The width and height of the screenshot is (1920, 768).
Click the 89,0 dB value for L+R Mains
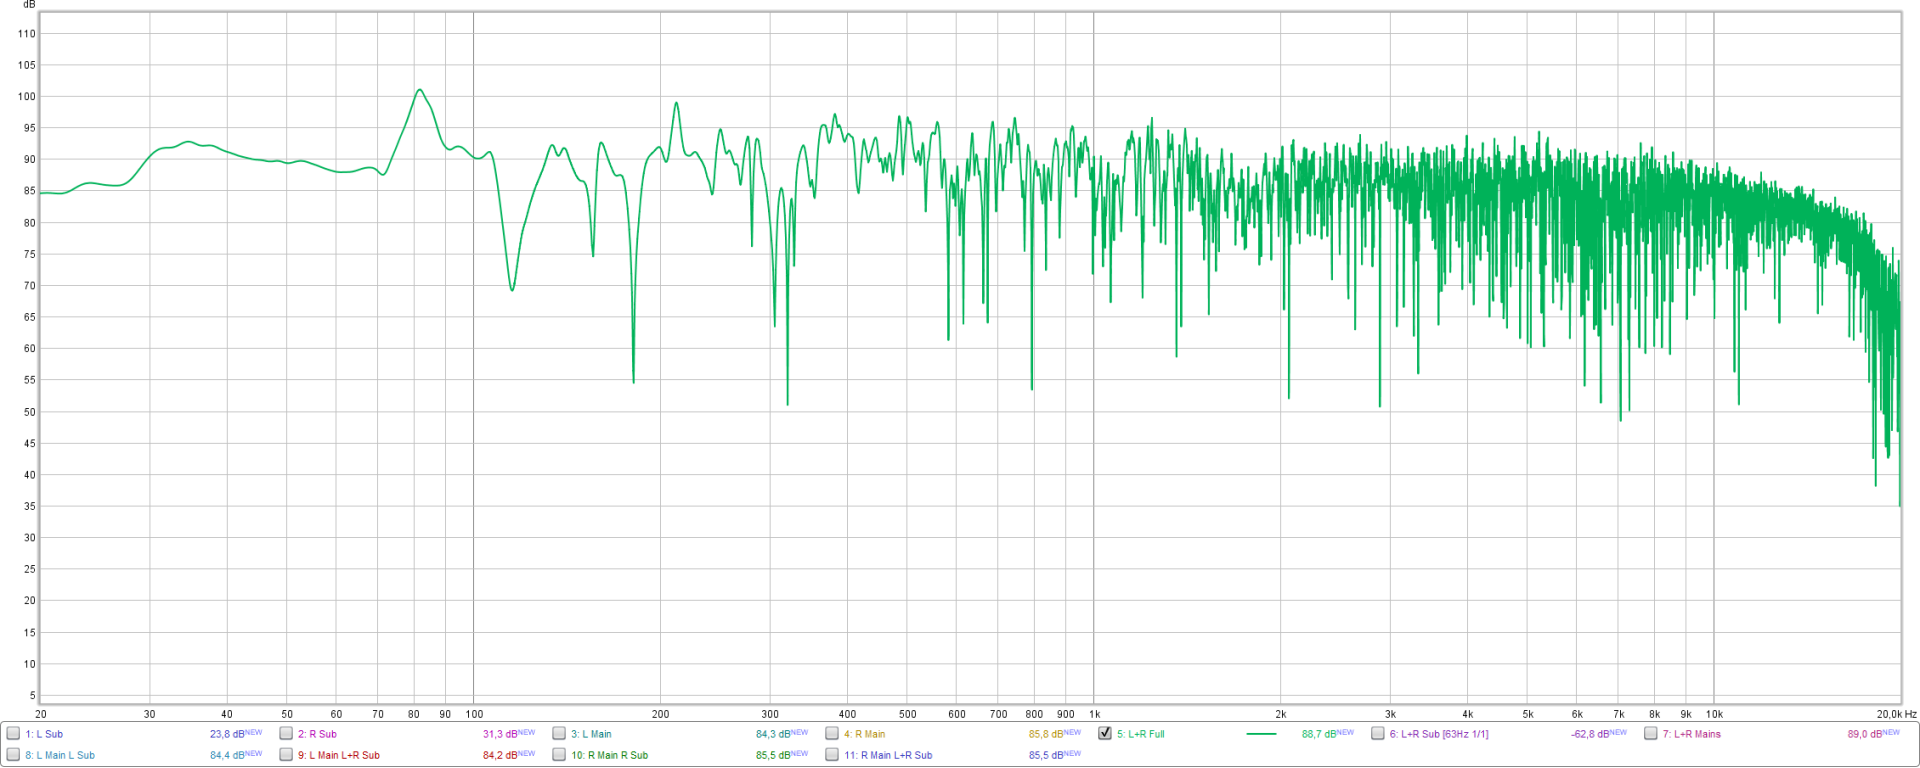click(1865, 734)
